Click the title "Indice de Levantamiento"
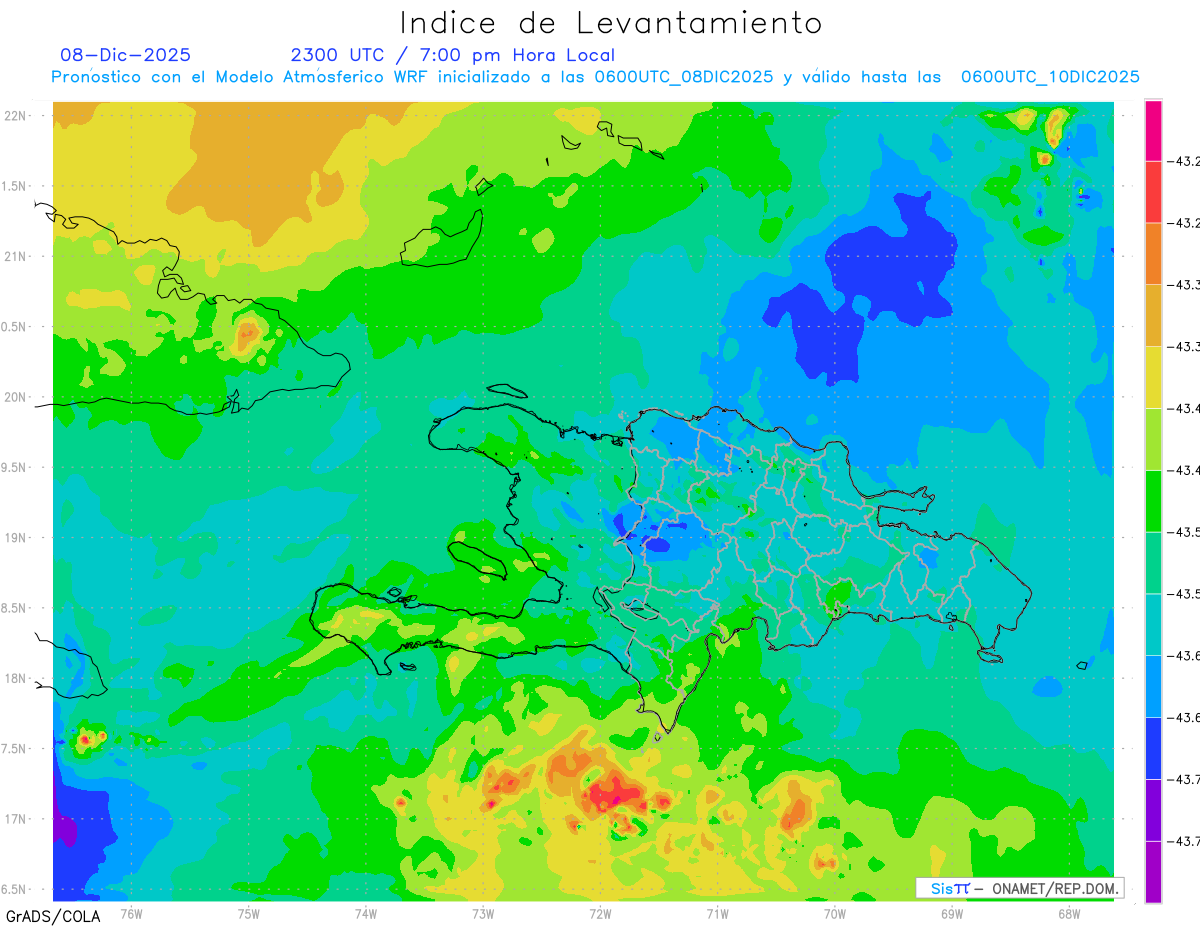Image resolution: width=1200 pixels, height=927 pixels. pyautogui.click(x=611, y=22)
